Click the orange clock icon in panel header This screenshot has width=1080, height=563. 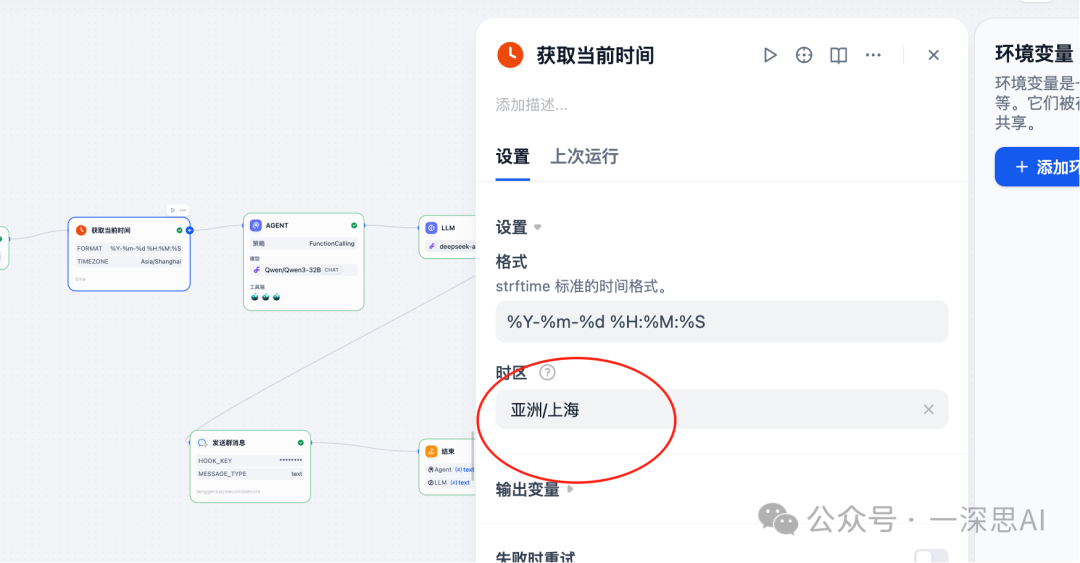510,55
